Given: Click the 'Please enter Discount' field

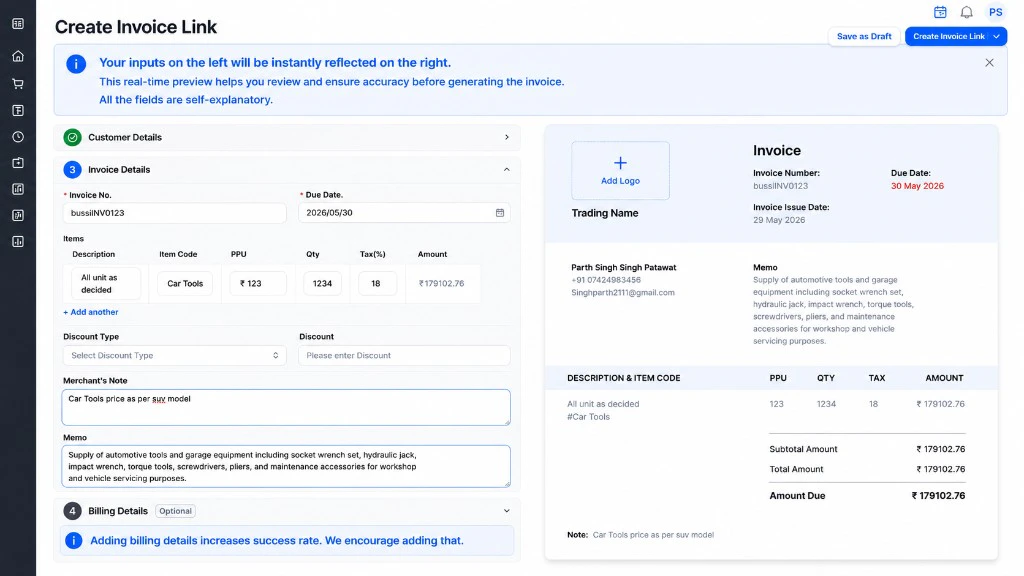Looking at the screenshot, I should tap(404, 355).
